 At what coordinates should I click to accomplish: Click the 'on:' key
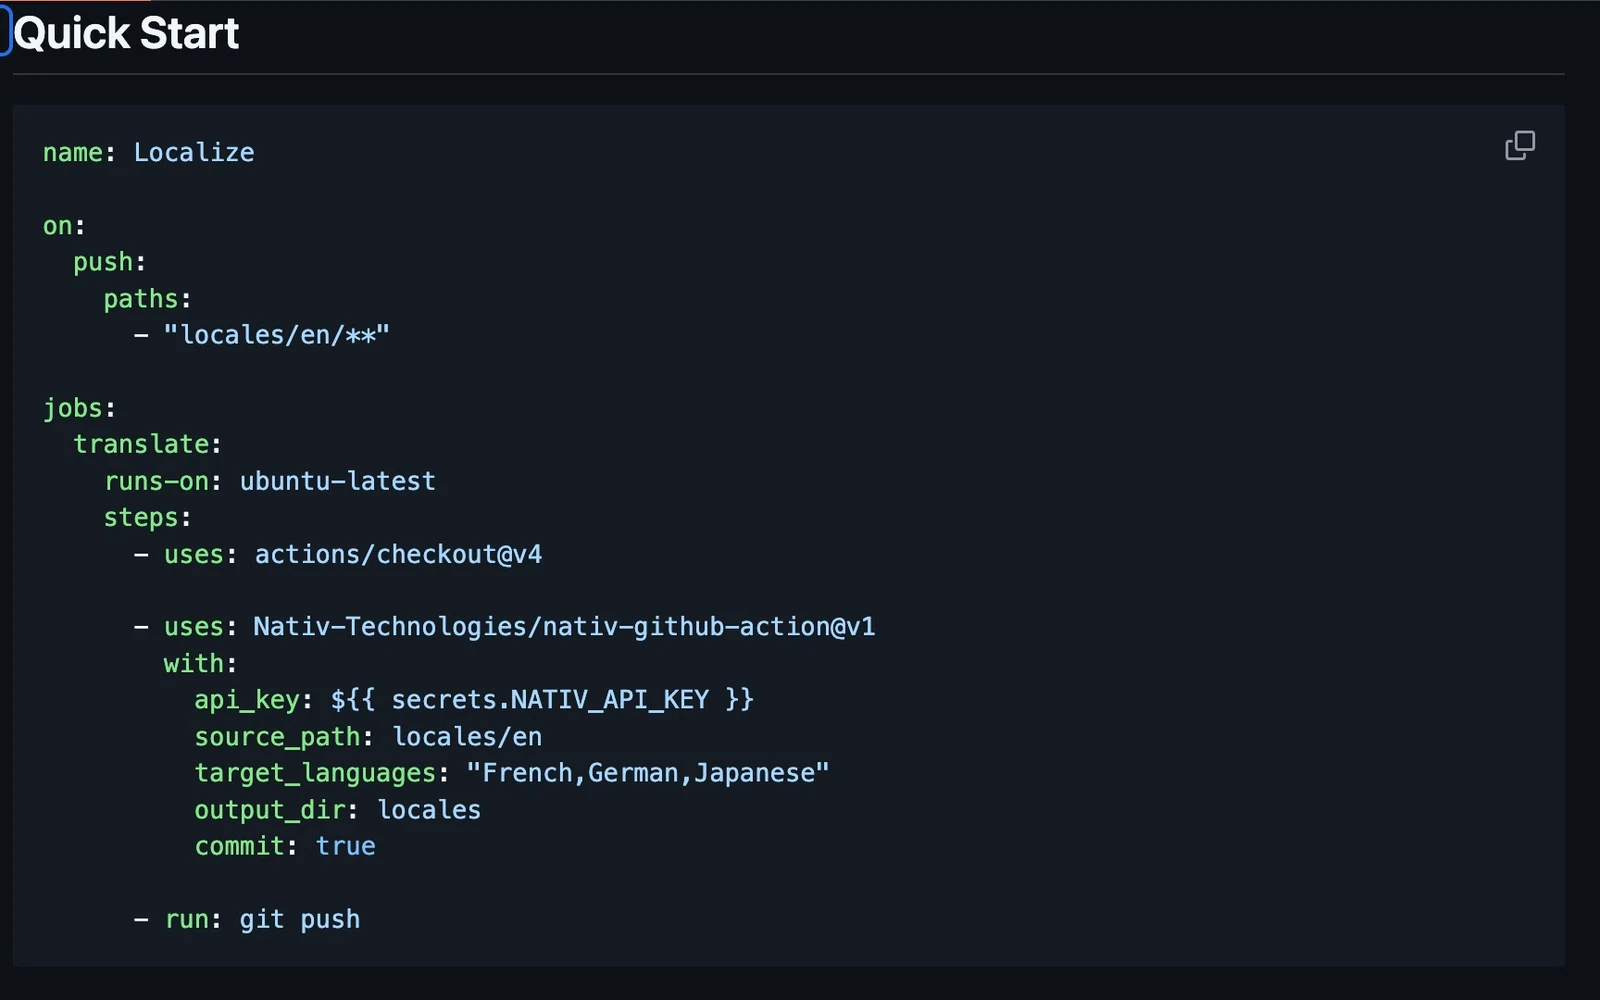64,226
